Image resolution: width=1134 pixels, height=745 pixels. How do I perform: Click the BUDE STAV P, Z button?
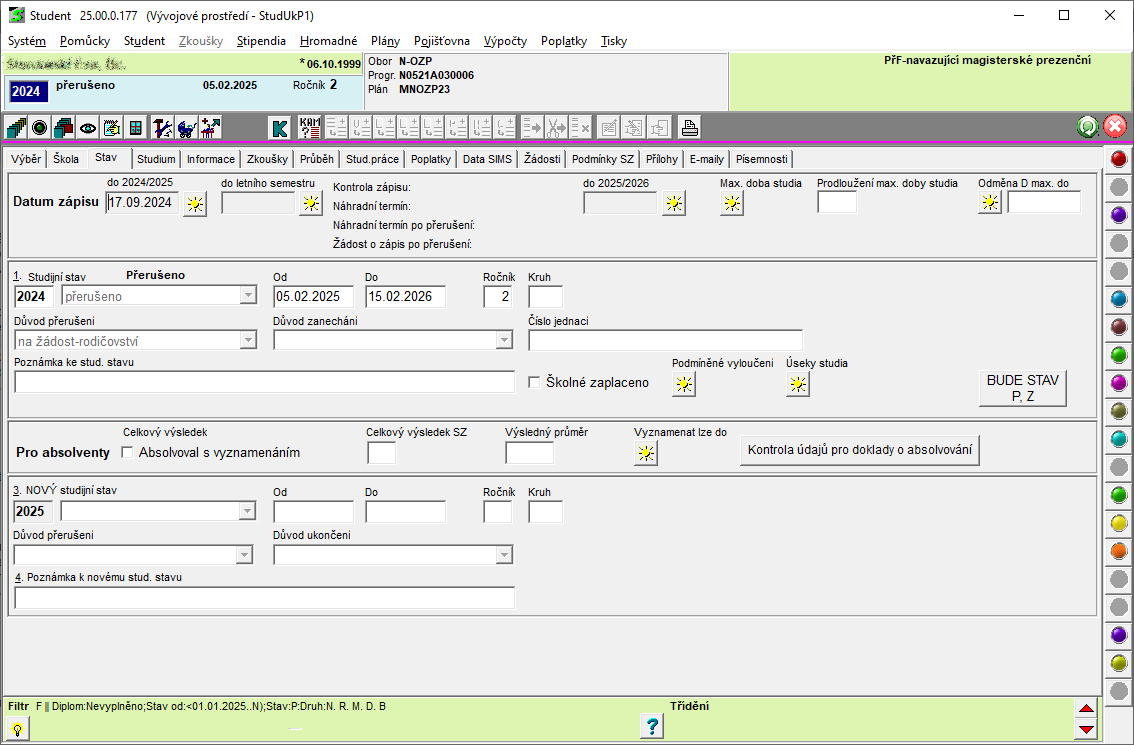[x=1022, y=388]
